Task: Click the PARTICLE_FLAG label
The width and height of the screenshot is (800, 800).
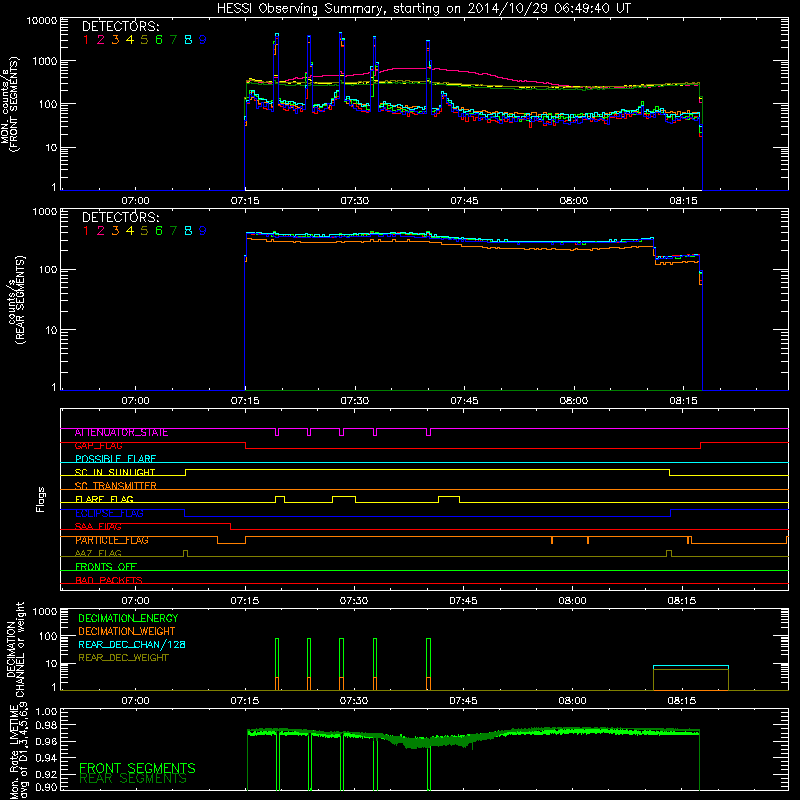Action: point(112,540)
